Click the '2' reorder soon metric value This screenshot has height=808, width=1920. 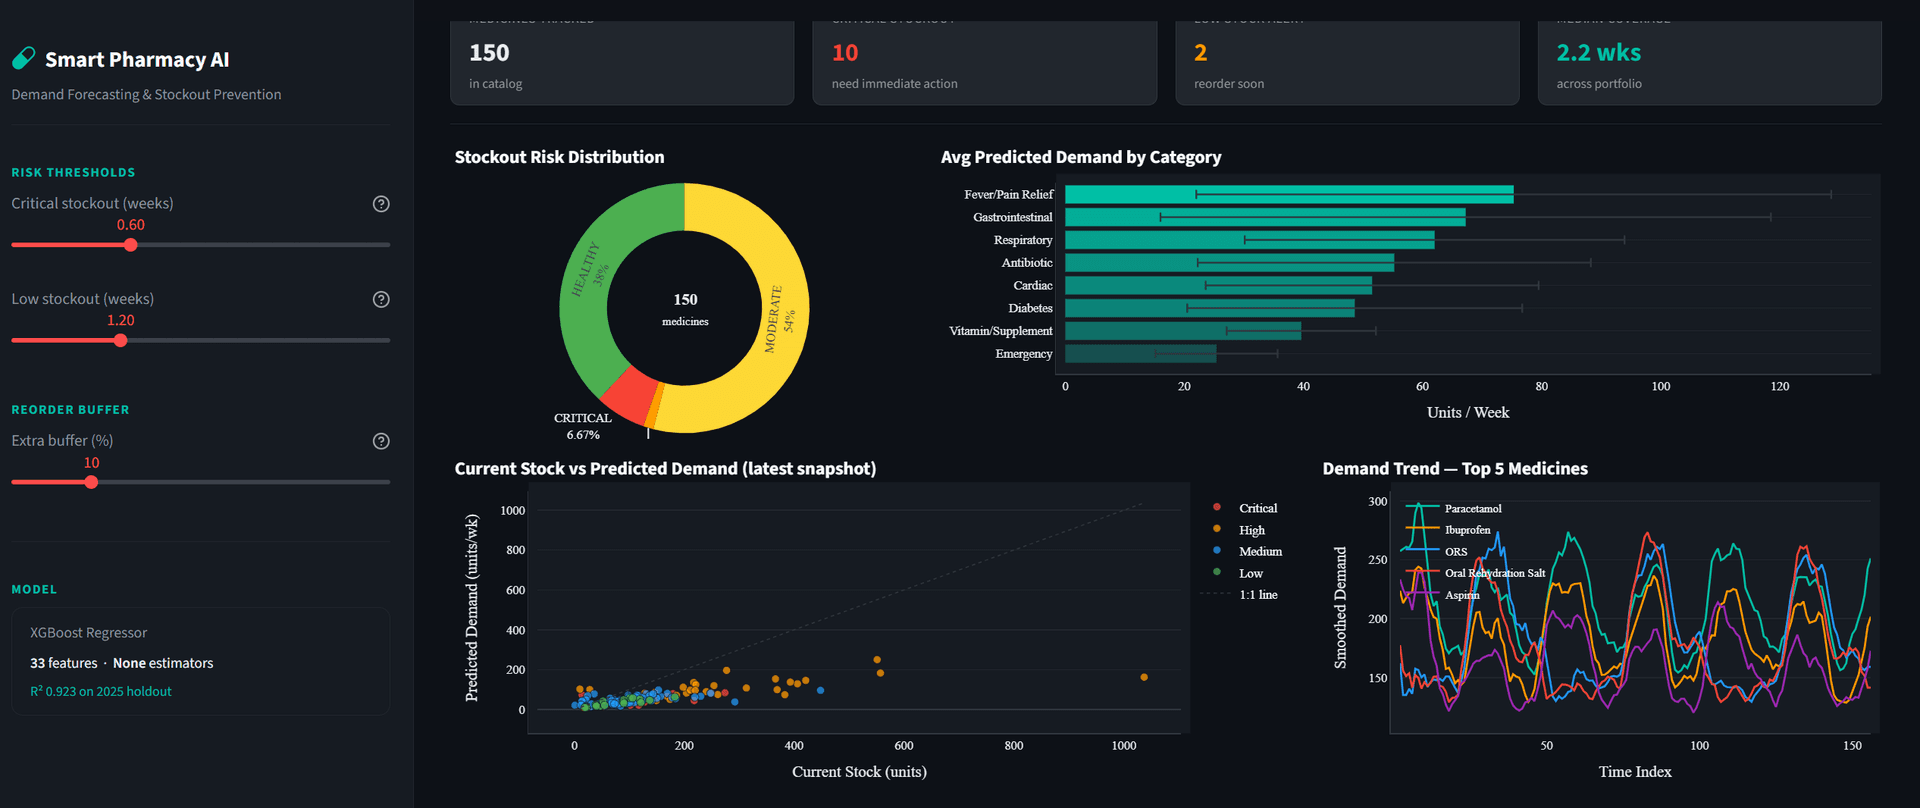[1201, 53]
